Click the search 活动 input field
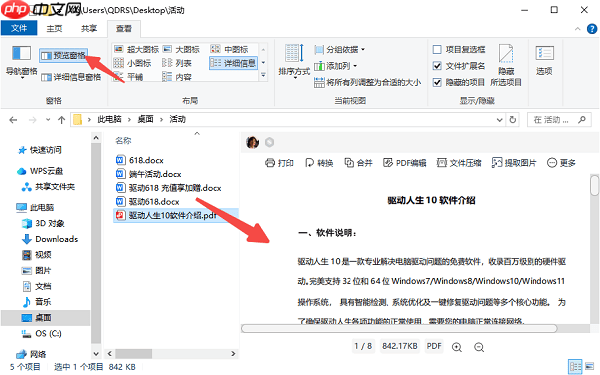Image resolution: width=600 pixels, height=375 pixels. click(x=559, y=120)
